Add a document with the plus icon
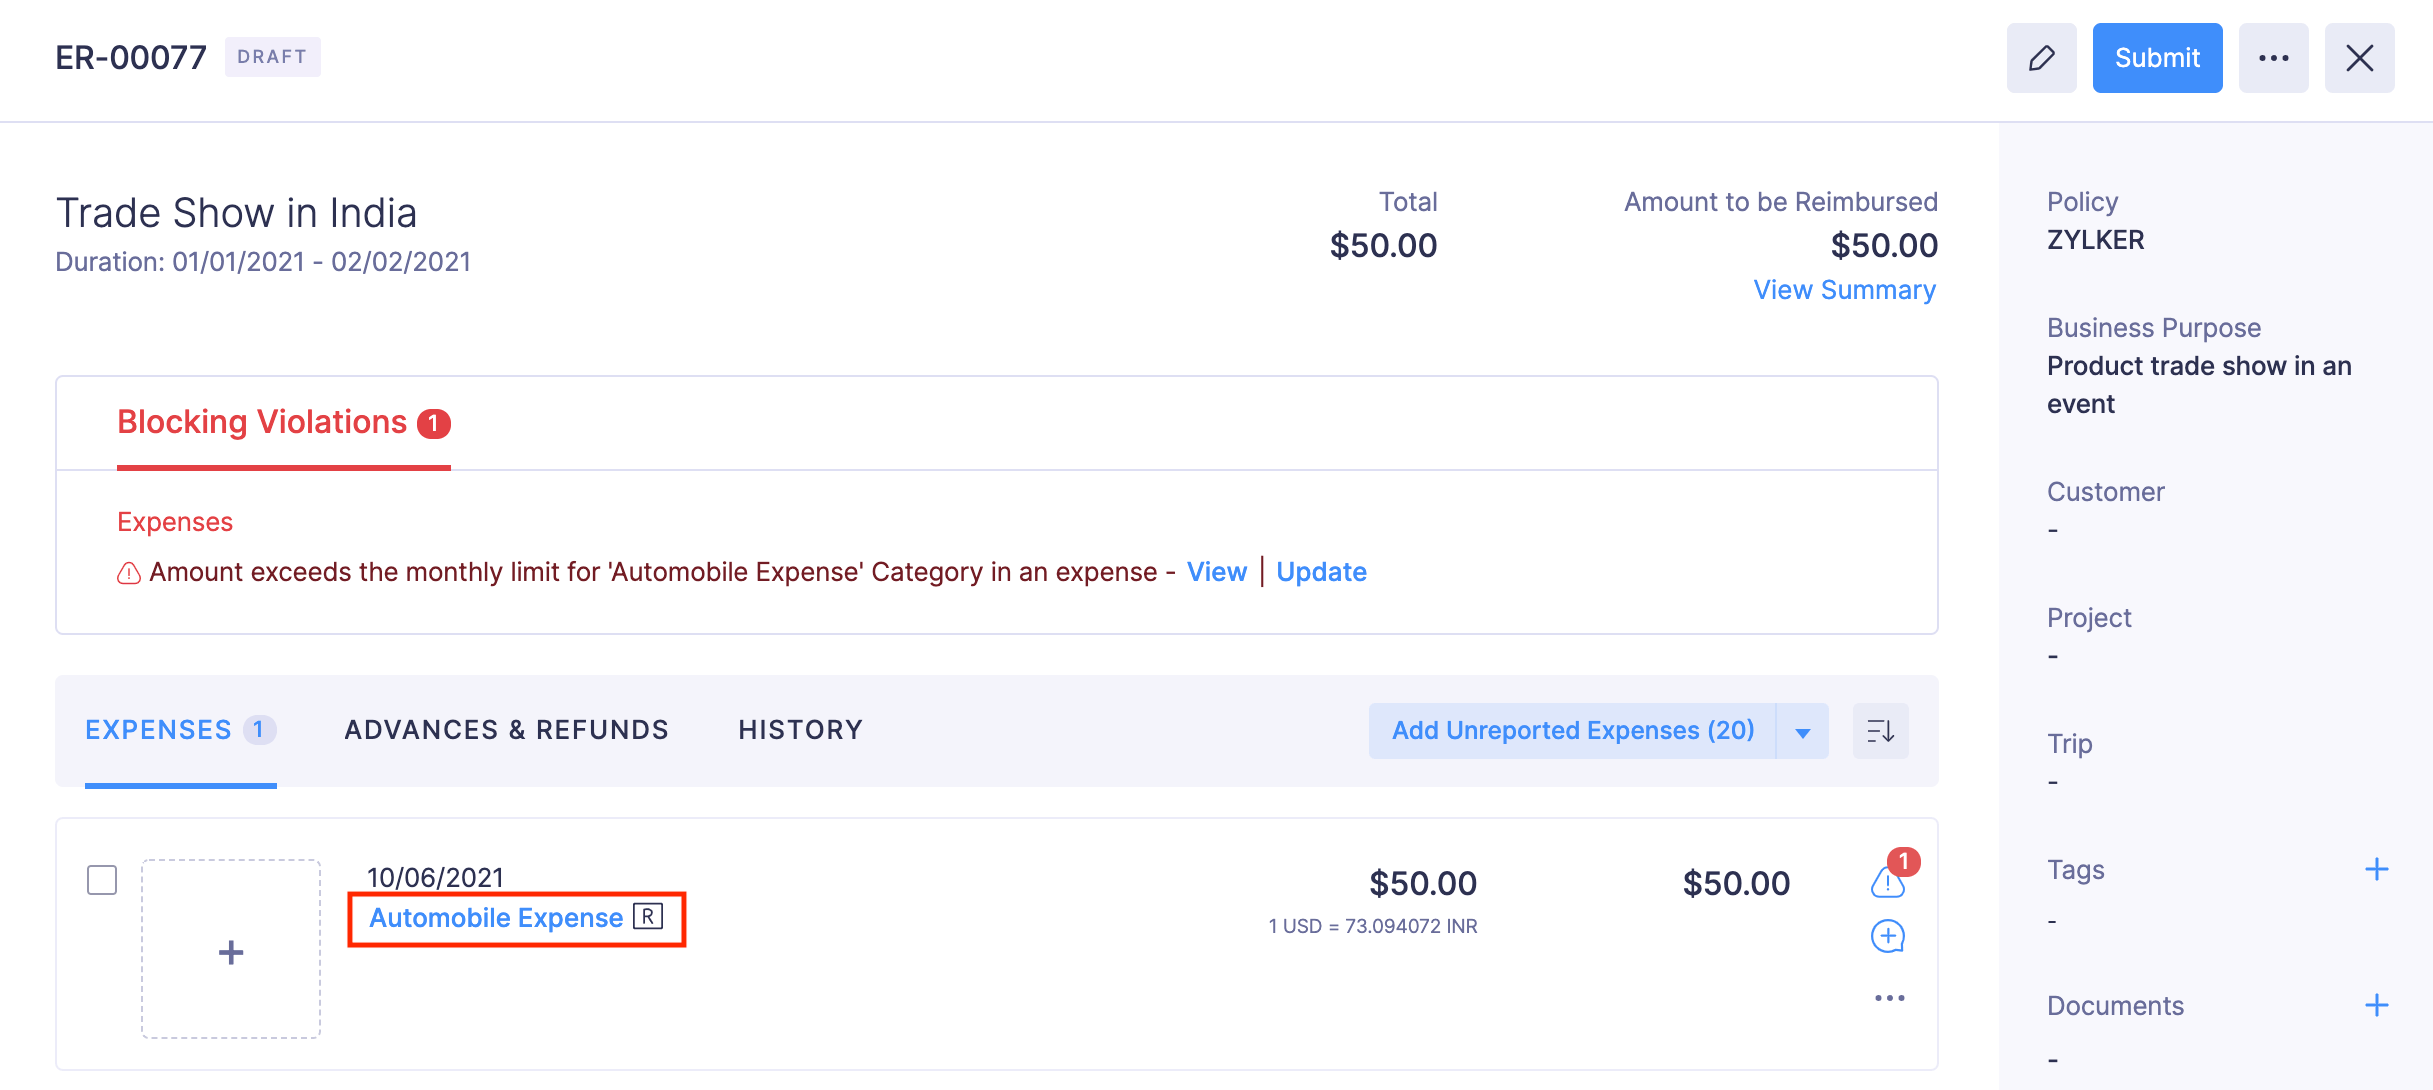 2376,1005
